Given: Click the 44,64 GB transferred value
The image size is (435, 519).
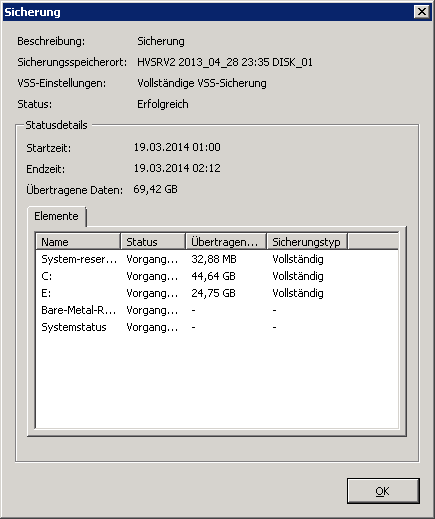Looking at the screenshot, I should click(x=213, y=276).
